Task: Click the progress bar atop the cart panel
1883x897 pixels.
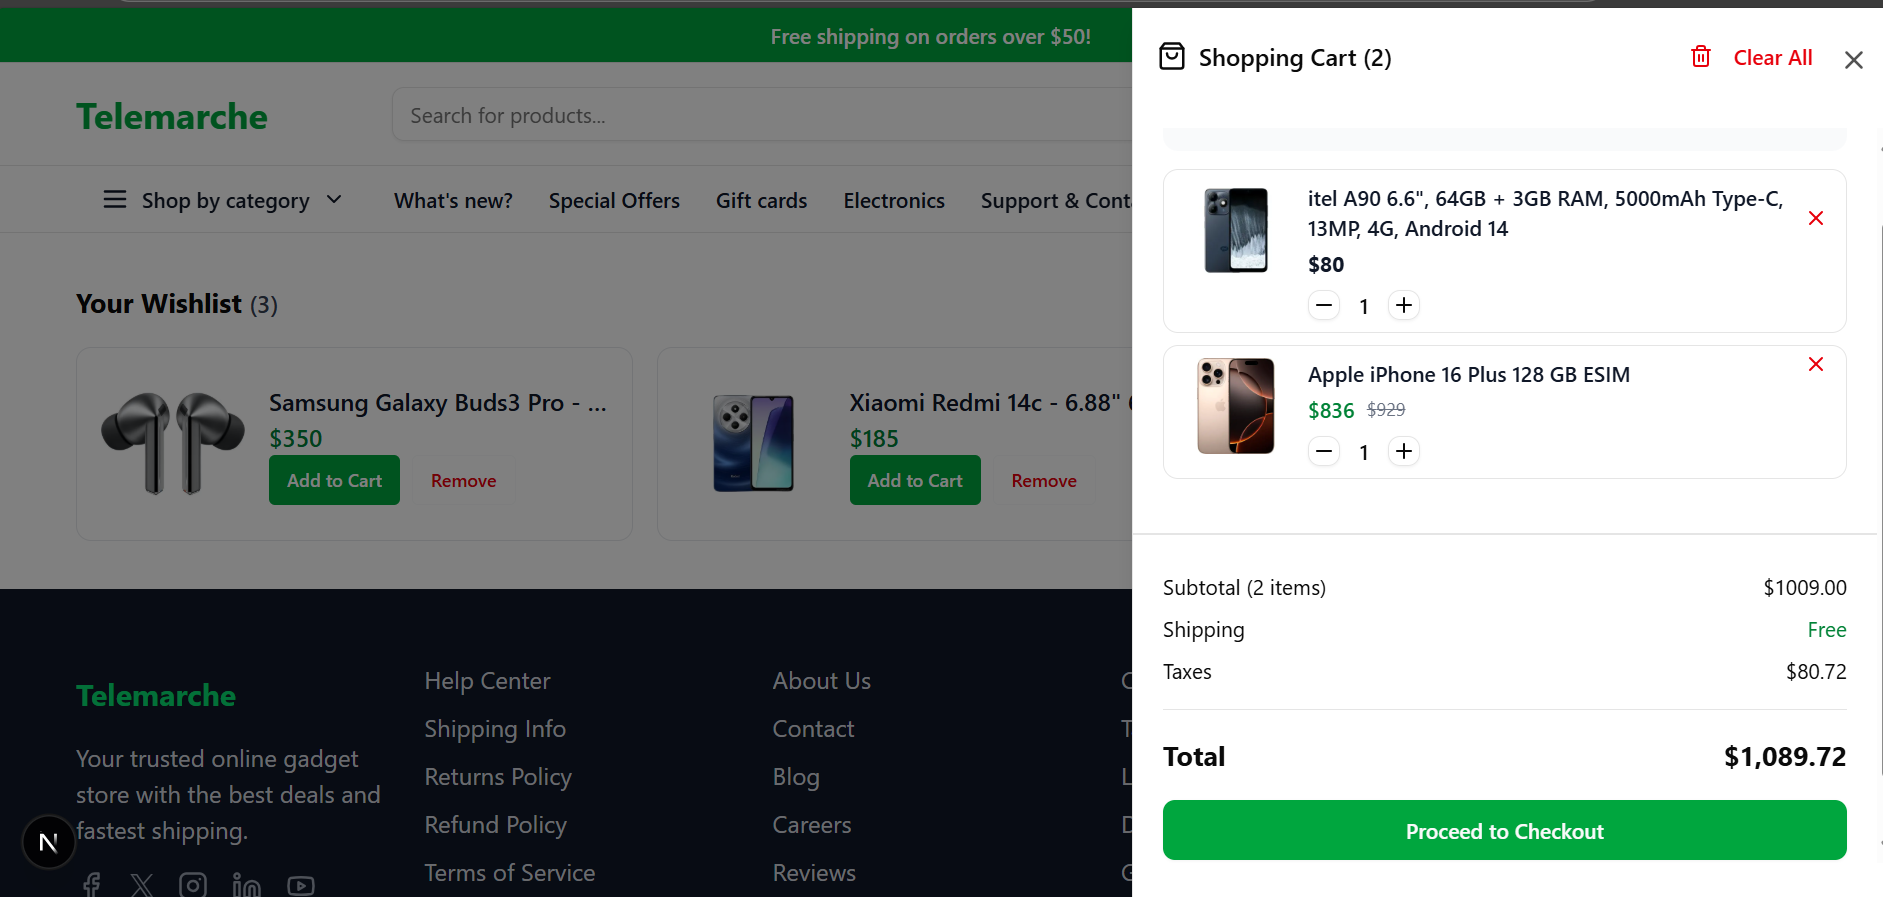Action: click(x=1504, y=137)
